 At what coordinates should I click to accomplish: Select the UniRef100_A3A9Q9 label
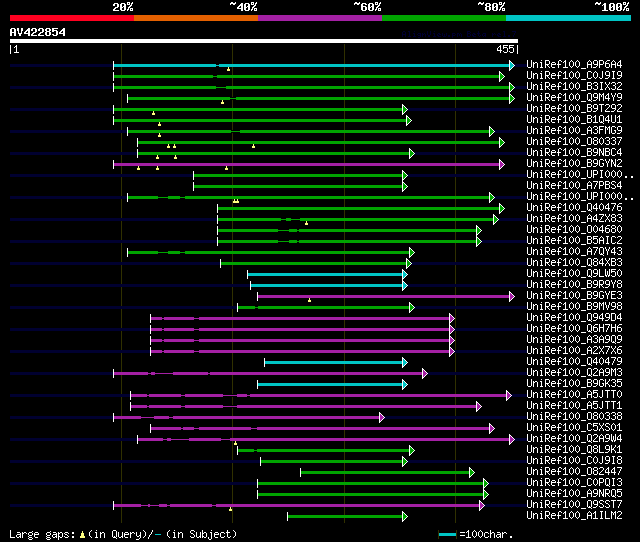(574, 340)
